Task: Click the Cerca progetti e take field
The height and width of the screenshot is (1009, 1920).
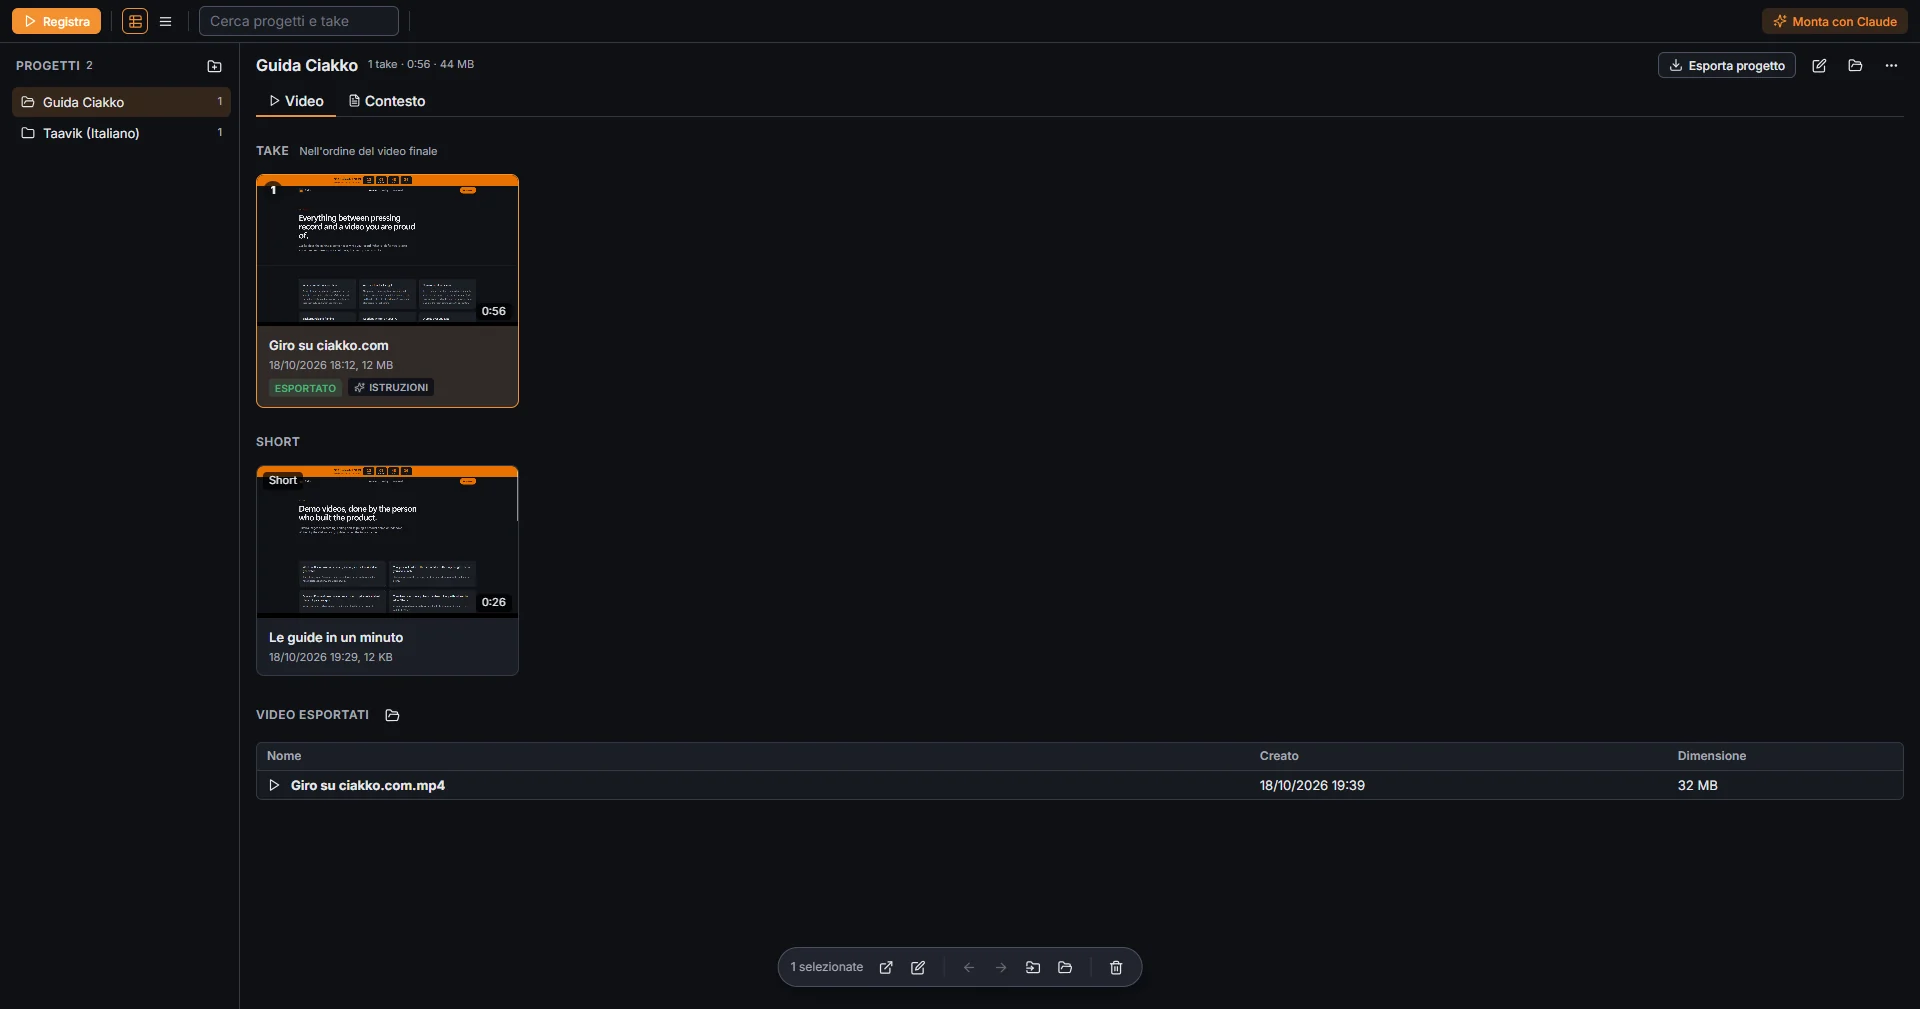Action: [x=299, y=21]
